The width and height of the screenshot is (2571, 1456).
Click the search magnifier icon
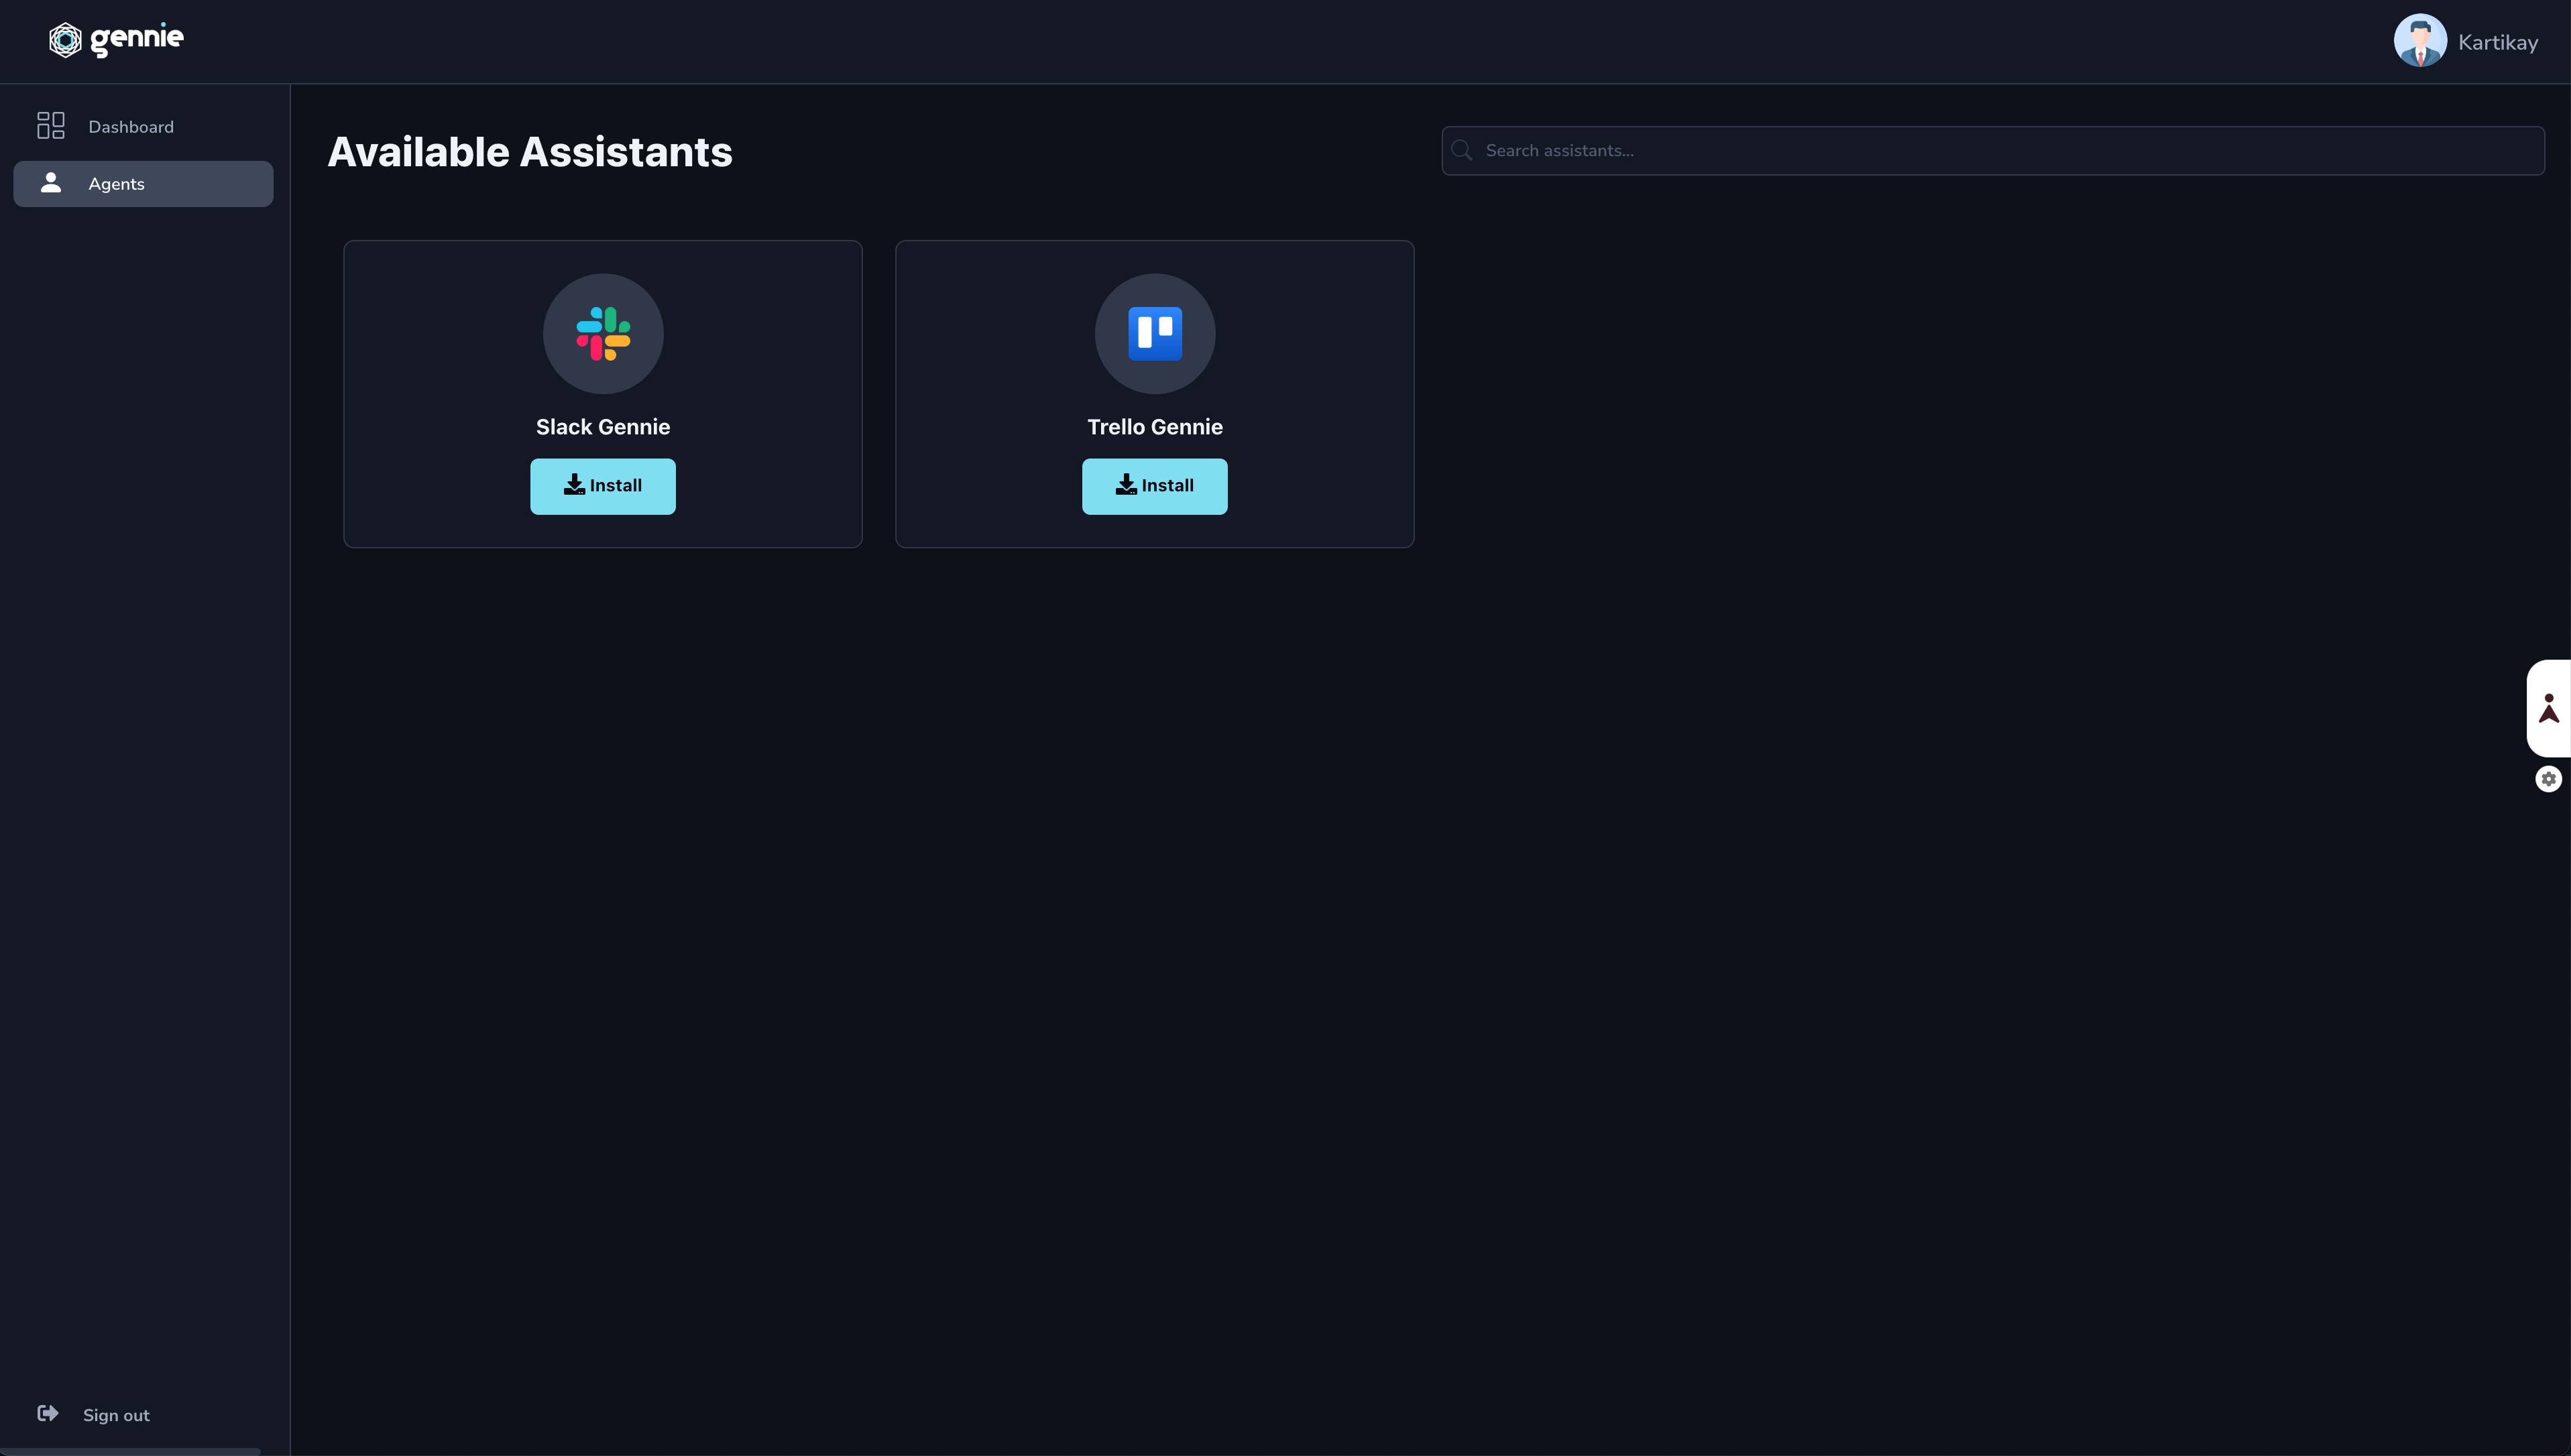[x=1461, y=150]
